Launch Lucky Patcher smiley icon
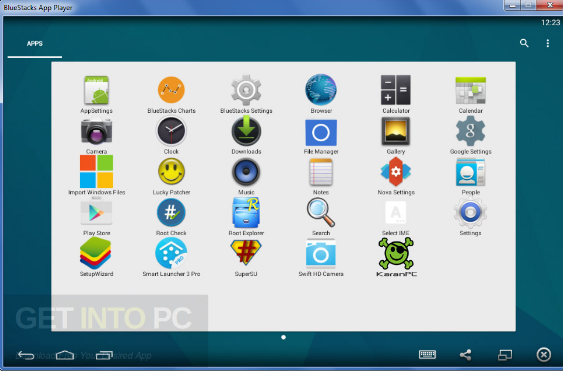The height and width of the screenshot is (371, 563). click(171, 172)
